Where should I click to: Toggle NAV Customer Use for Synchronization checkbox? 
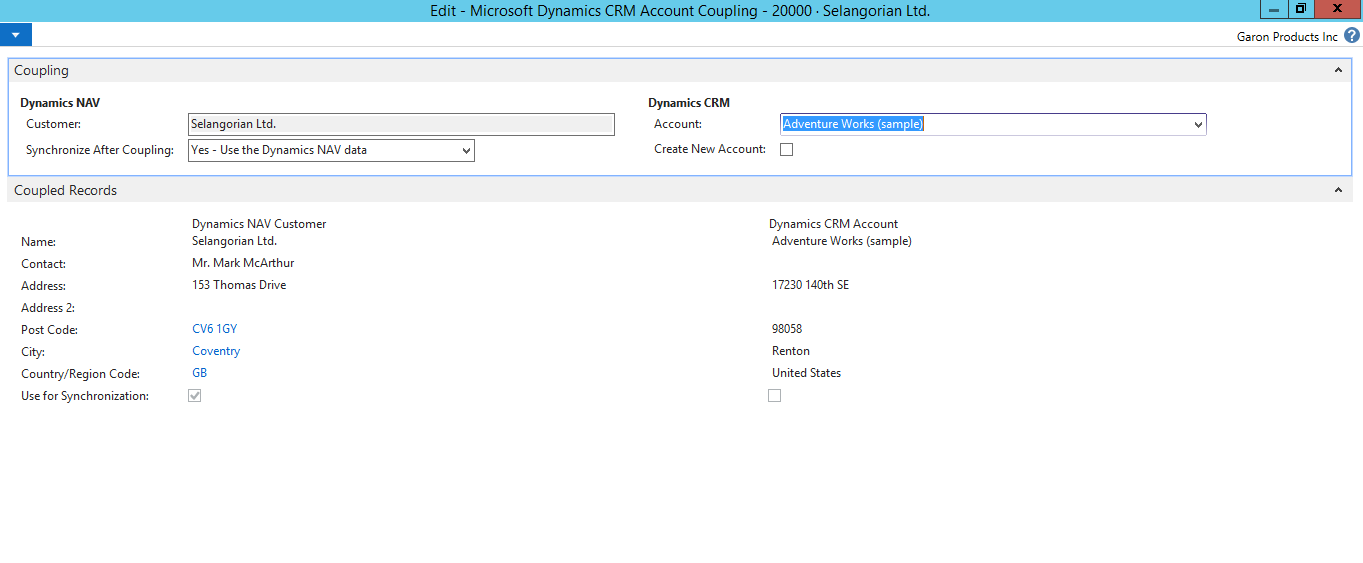195,396
